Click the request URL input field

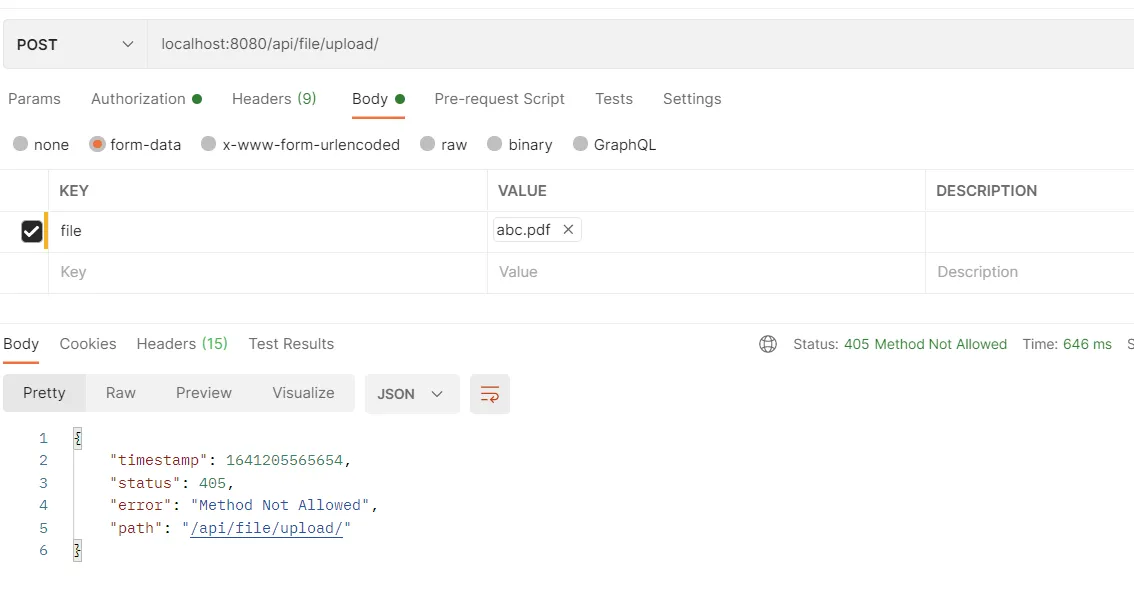[640, 44]
